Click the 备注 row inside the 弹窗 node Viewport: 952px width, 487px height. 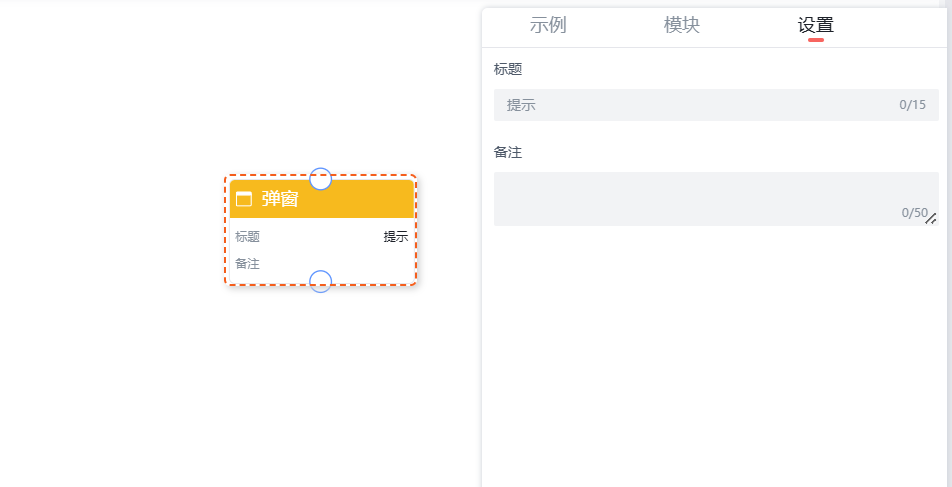coord(248,264)
